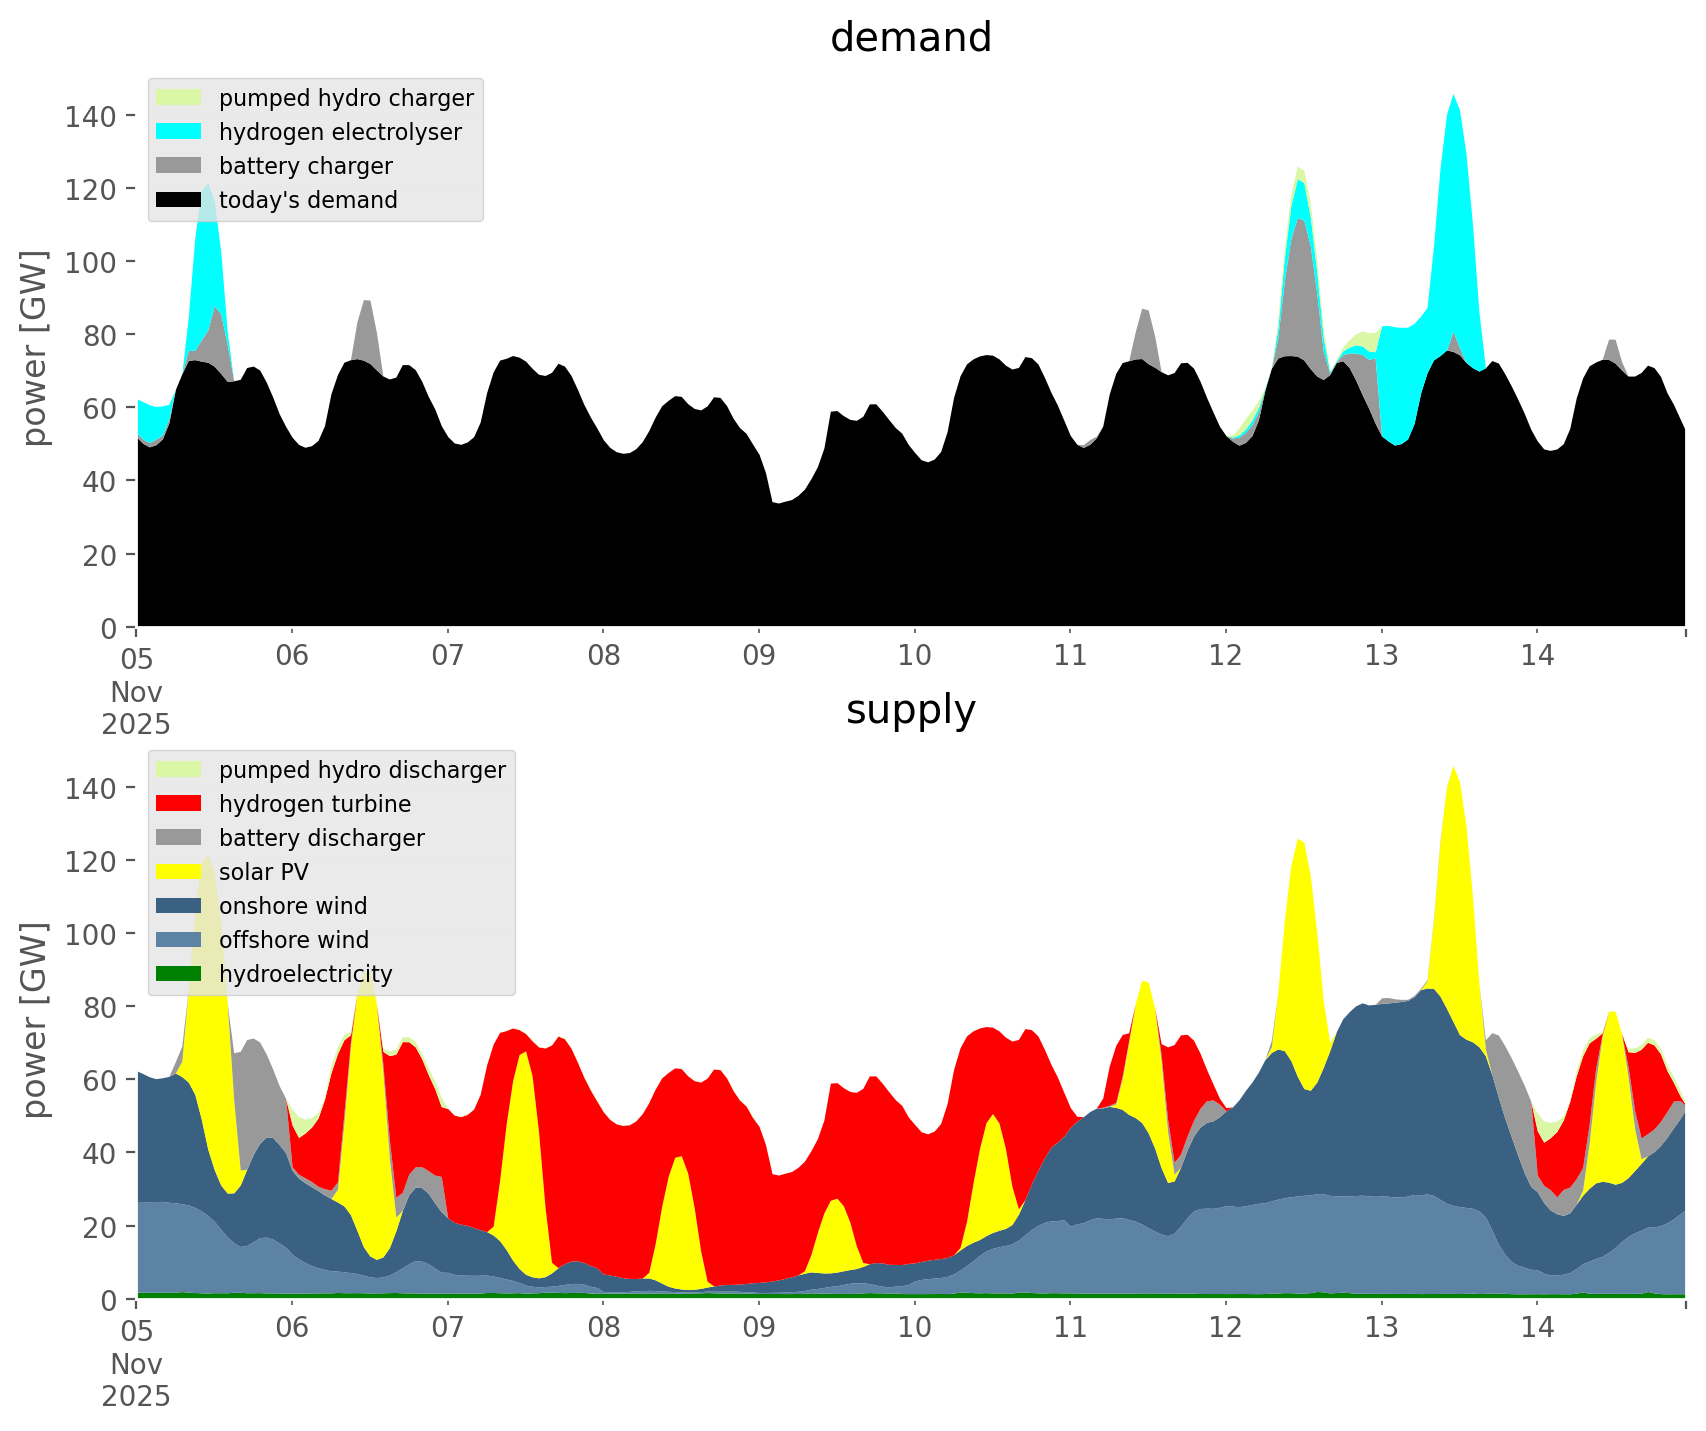Click the onshore wind legend swatch
The image size is (1706, 1431).
pos(179,906)
